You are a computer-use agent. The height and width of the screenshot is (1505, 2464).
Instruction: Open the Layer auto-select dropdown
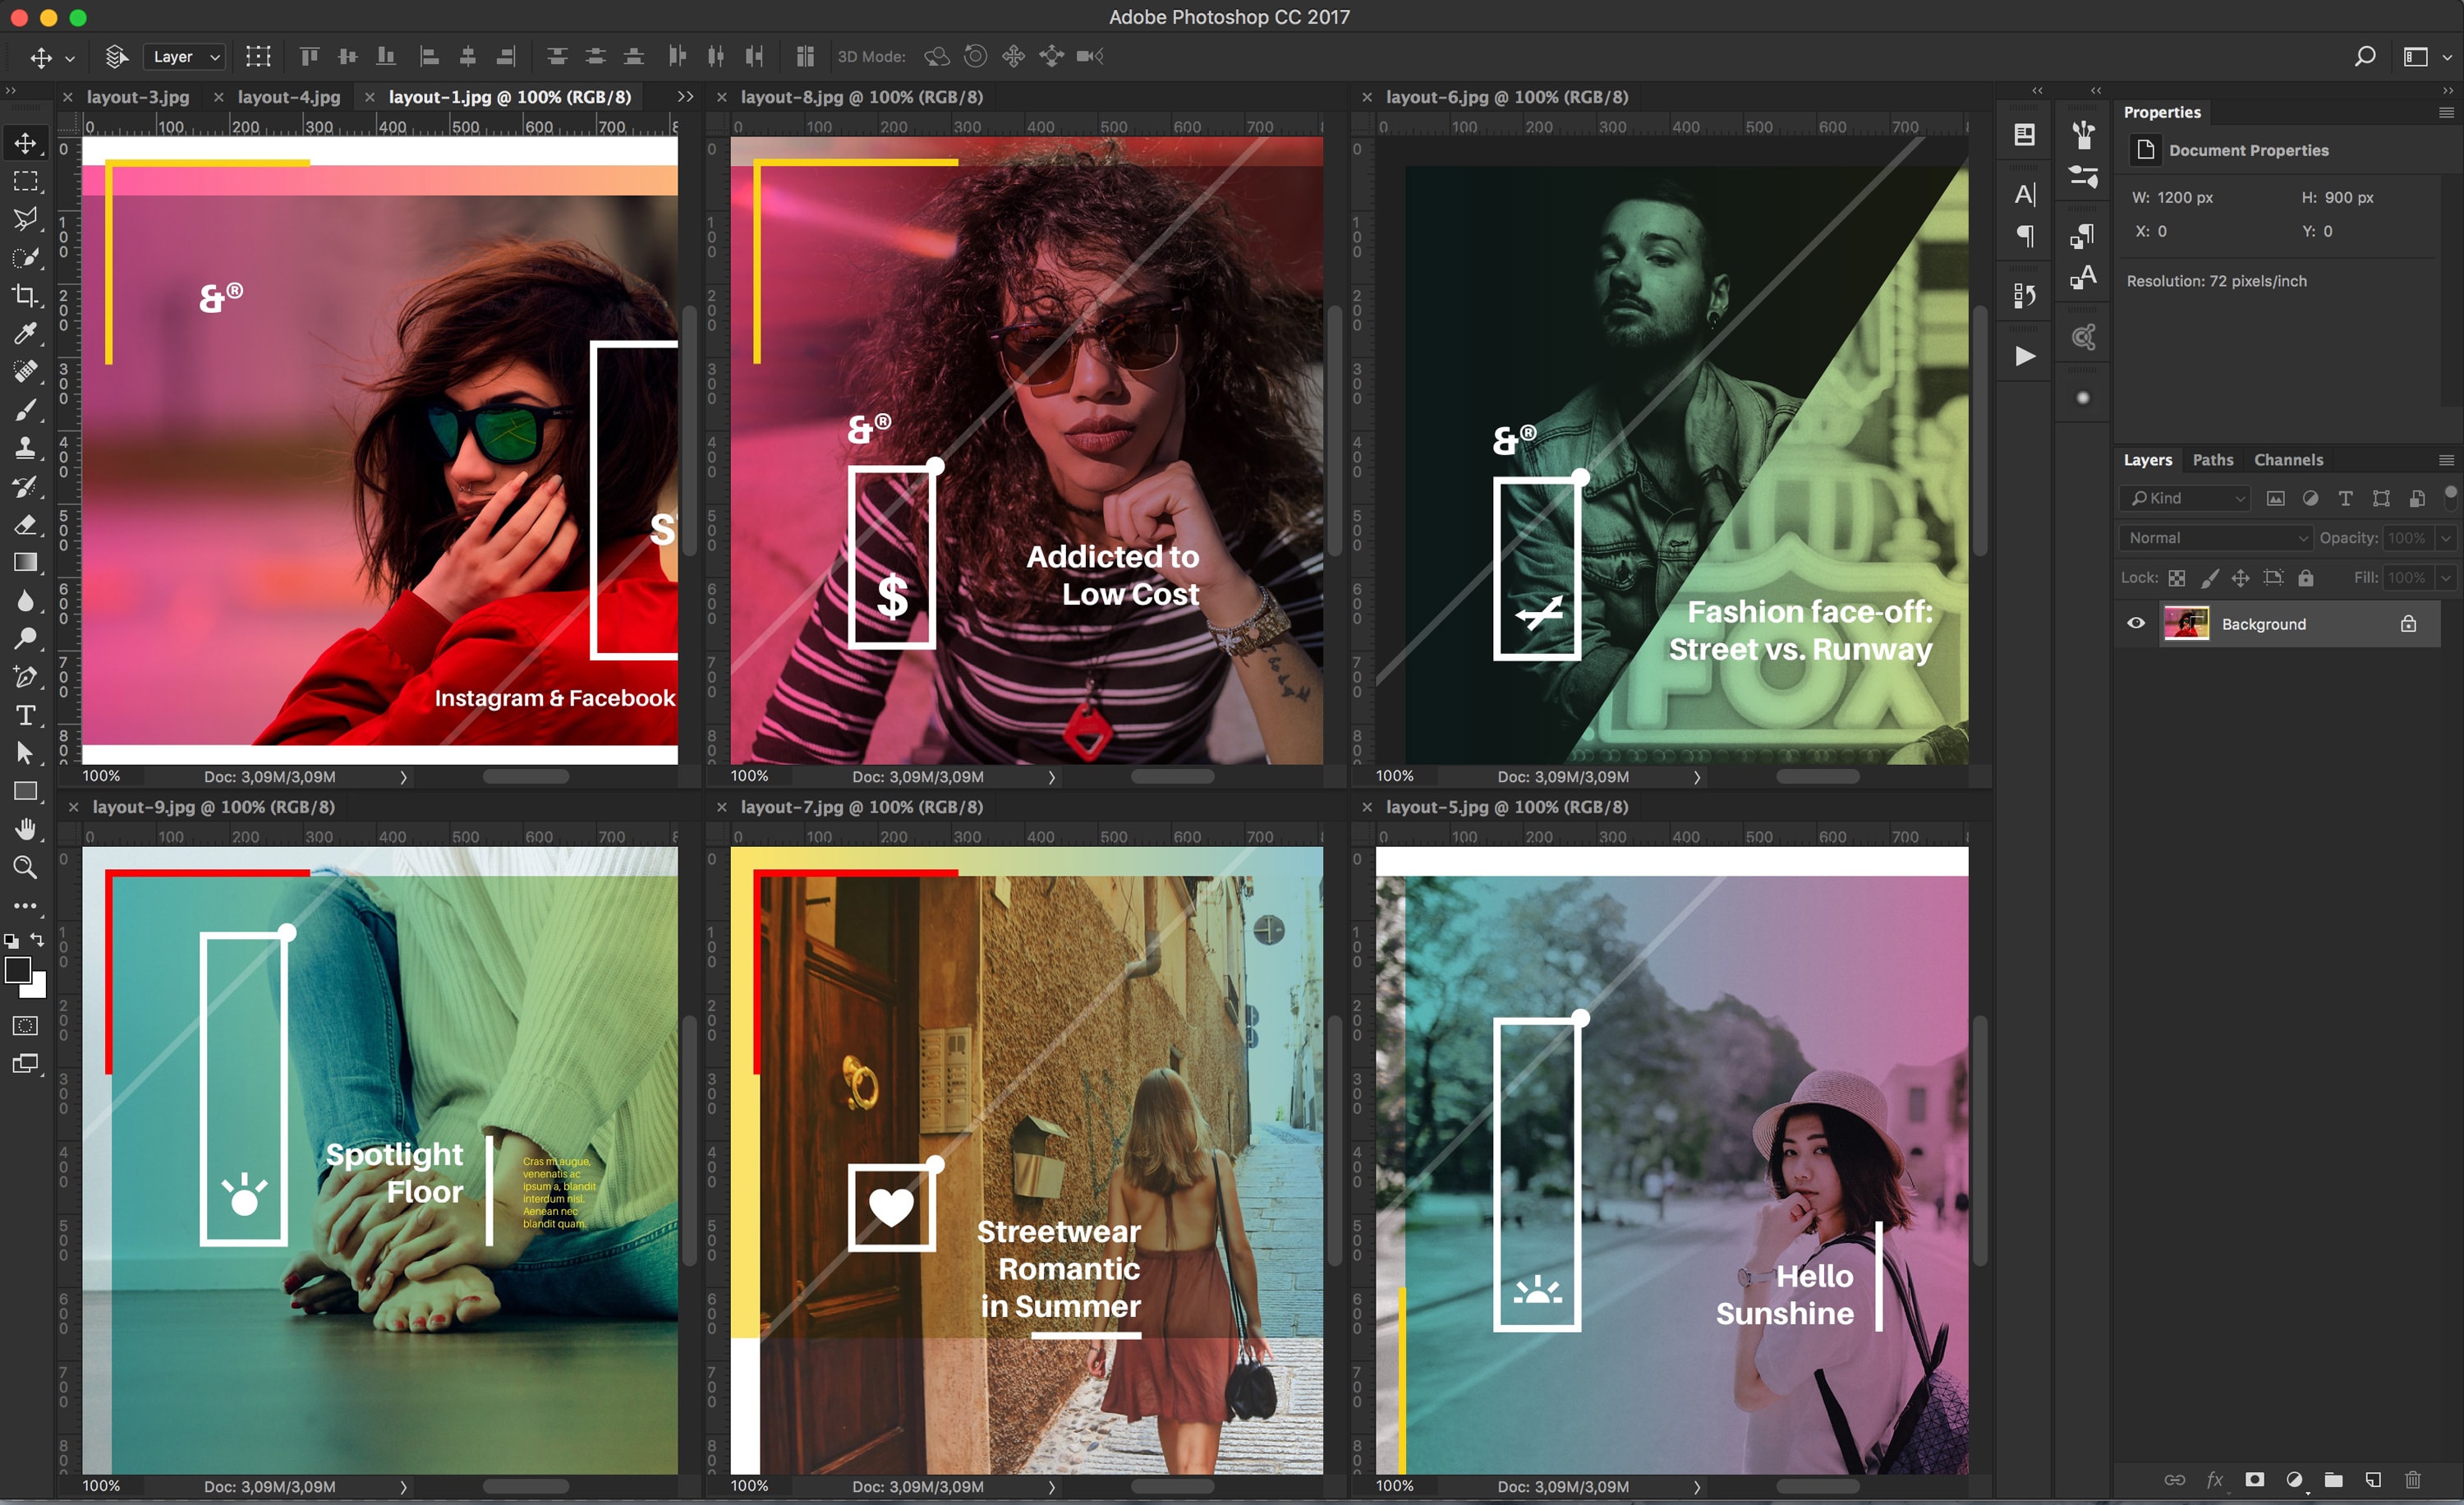(185, 57)
